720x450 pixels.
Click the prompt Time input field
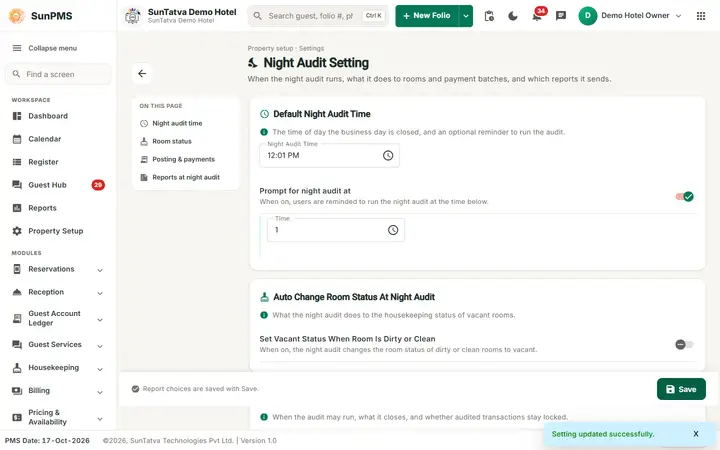[336, 230]
